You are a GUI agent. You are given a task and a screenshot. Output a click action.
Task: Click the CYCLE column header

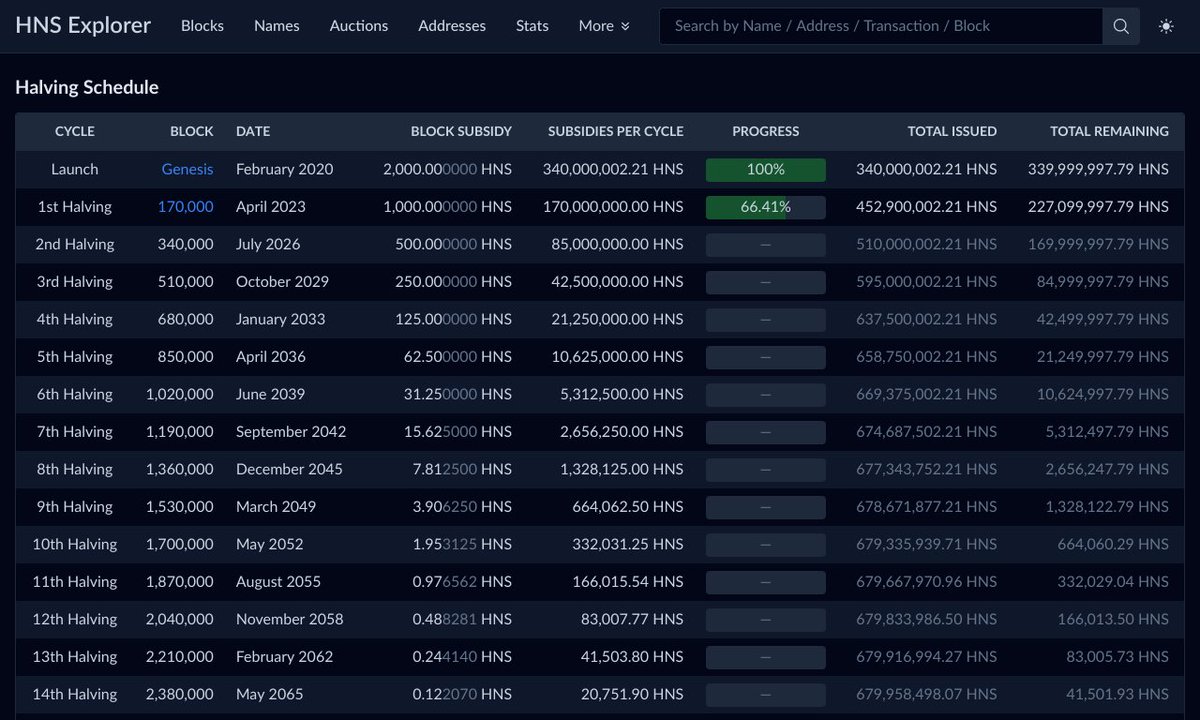click(x=75, y=131)
